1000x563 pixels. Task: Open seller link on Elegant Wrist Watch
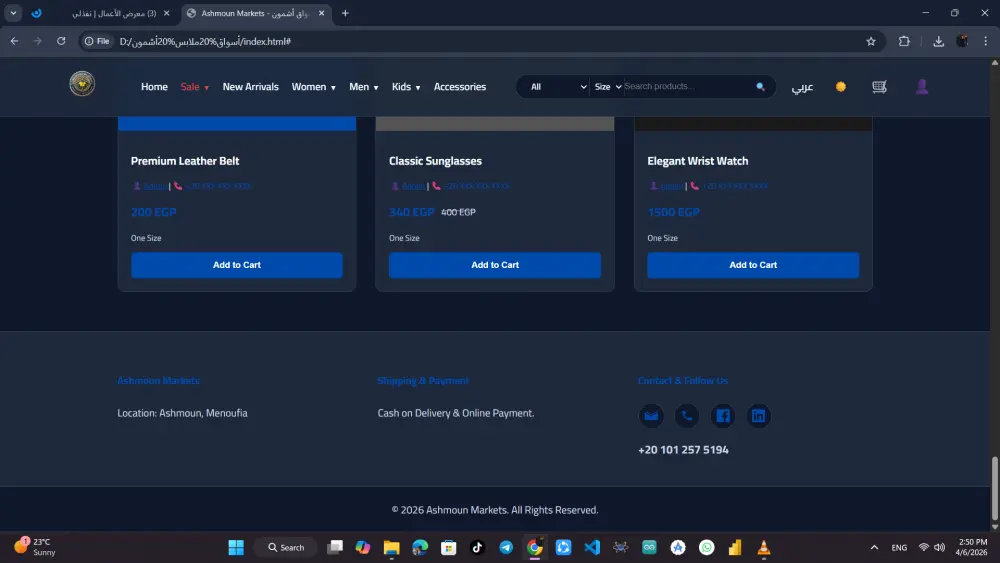(671, 186)
